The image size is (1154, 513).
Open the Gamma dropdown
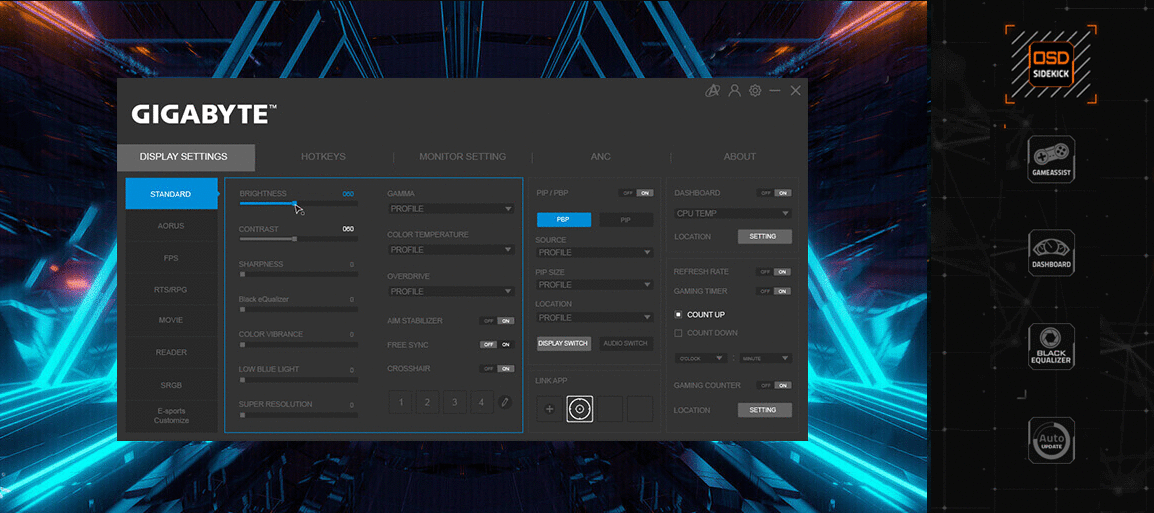tap(450, 209)
